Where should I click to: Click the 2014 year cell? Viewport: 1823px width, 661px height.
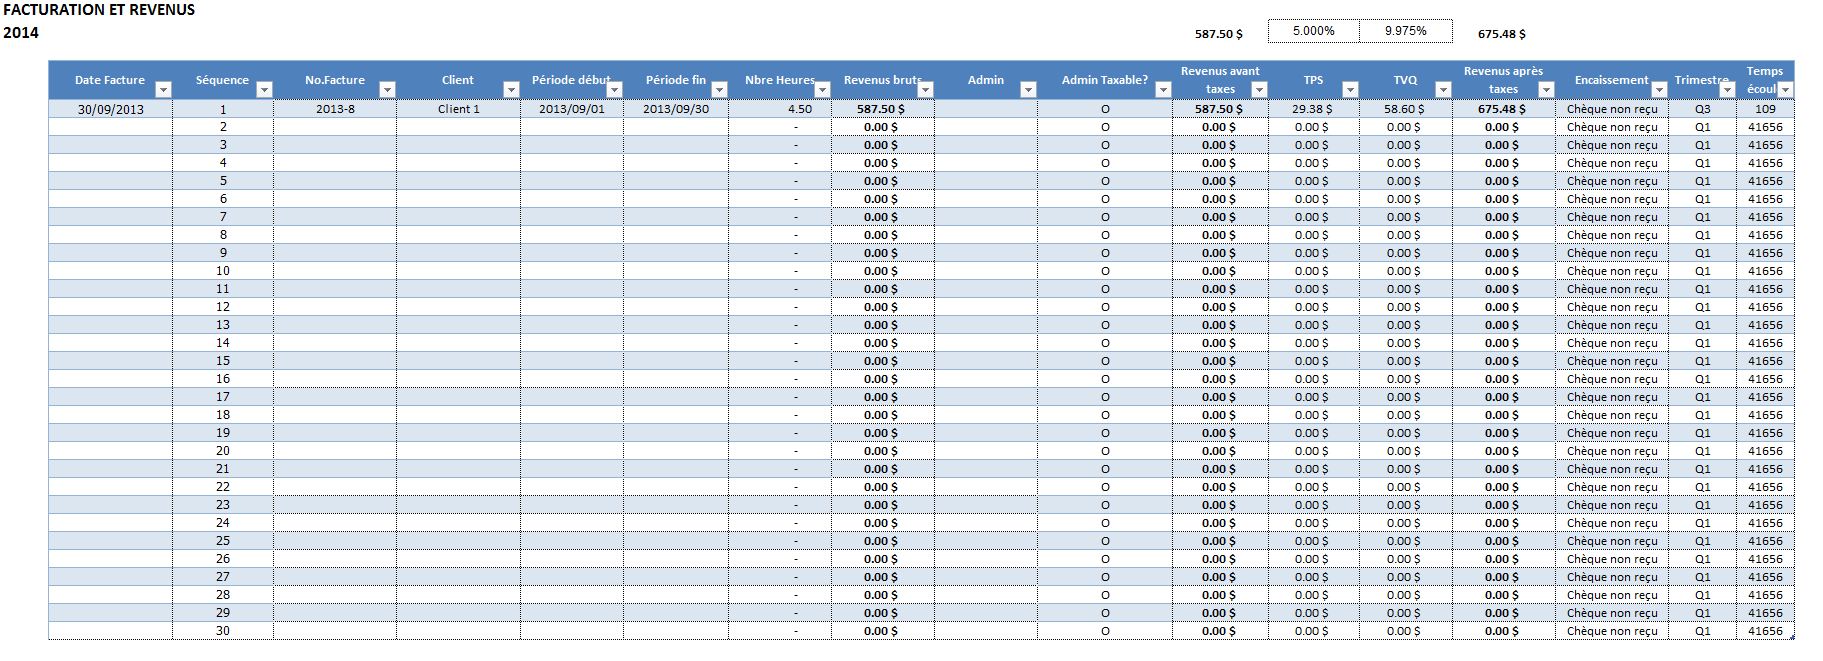coord(21,33)
